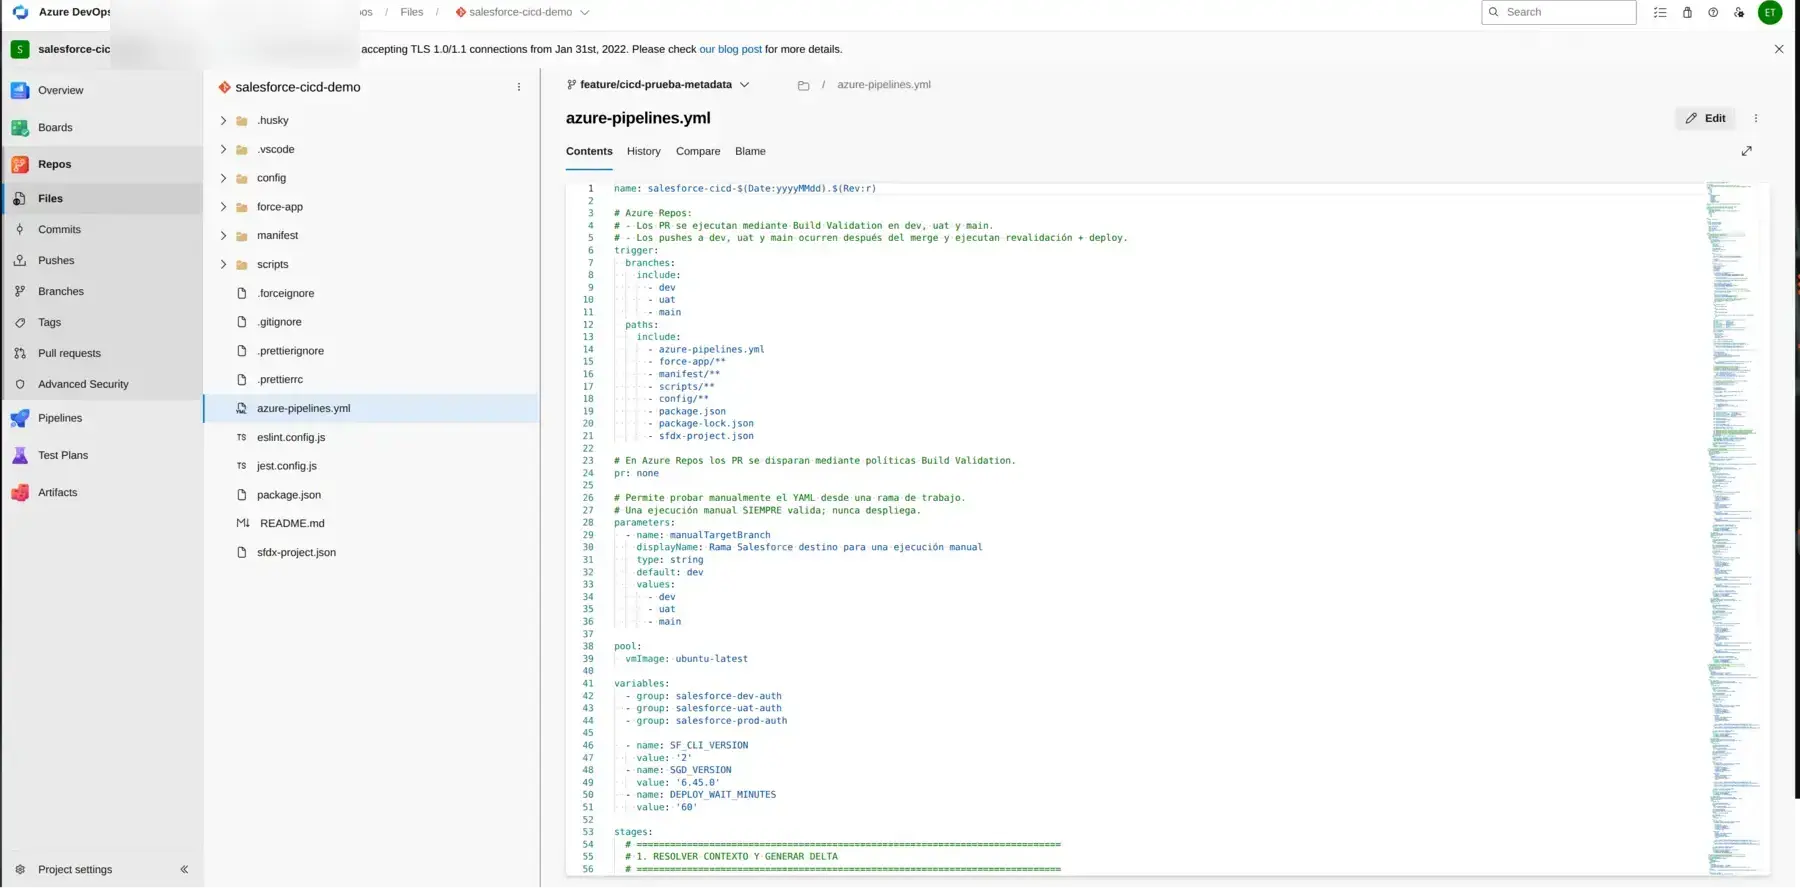
Task: Click line number 38 in the code gutter
Action: pyautogui.click(x=588, y=646)
